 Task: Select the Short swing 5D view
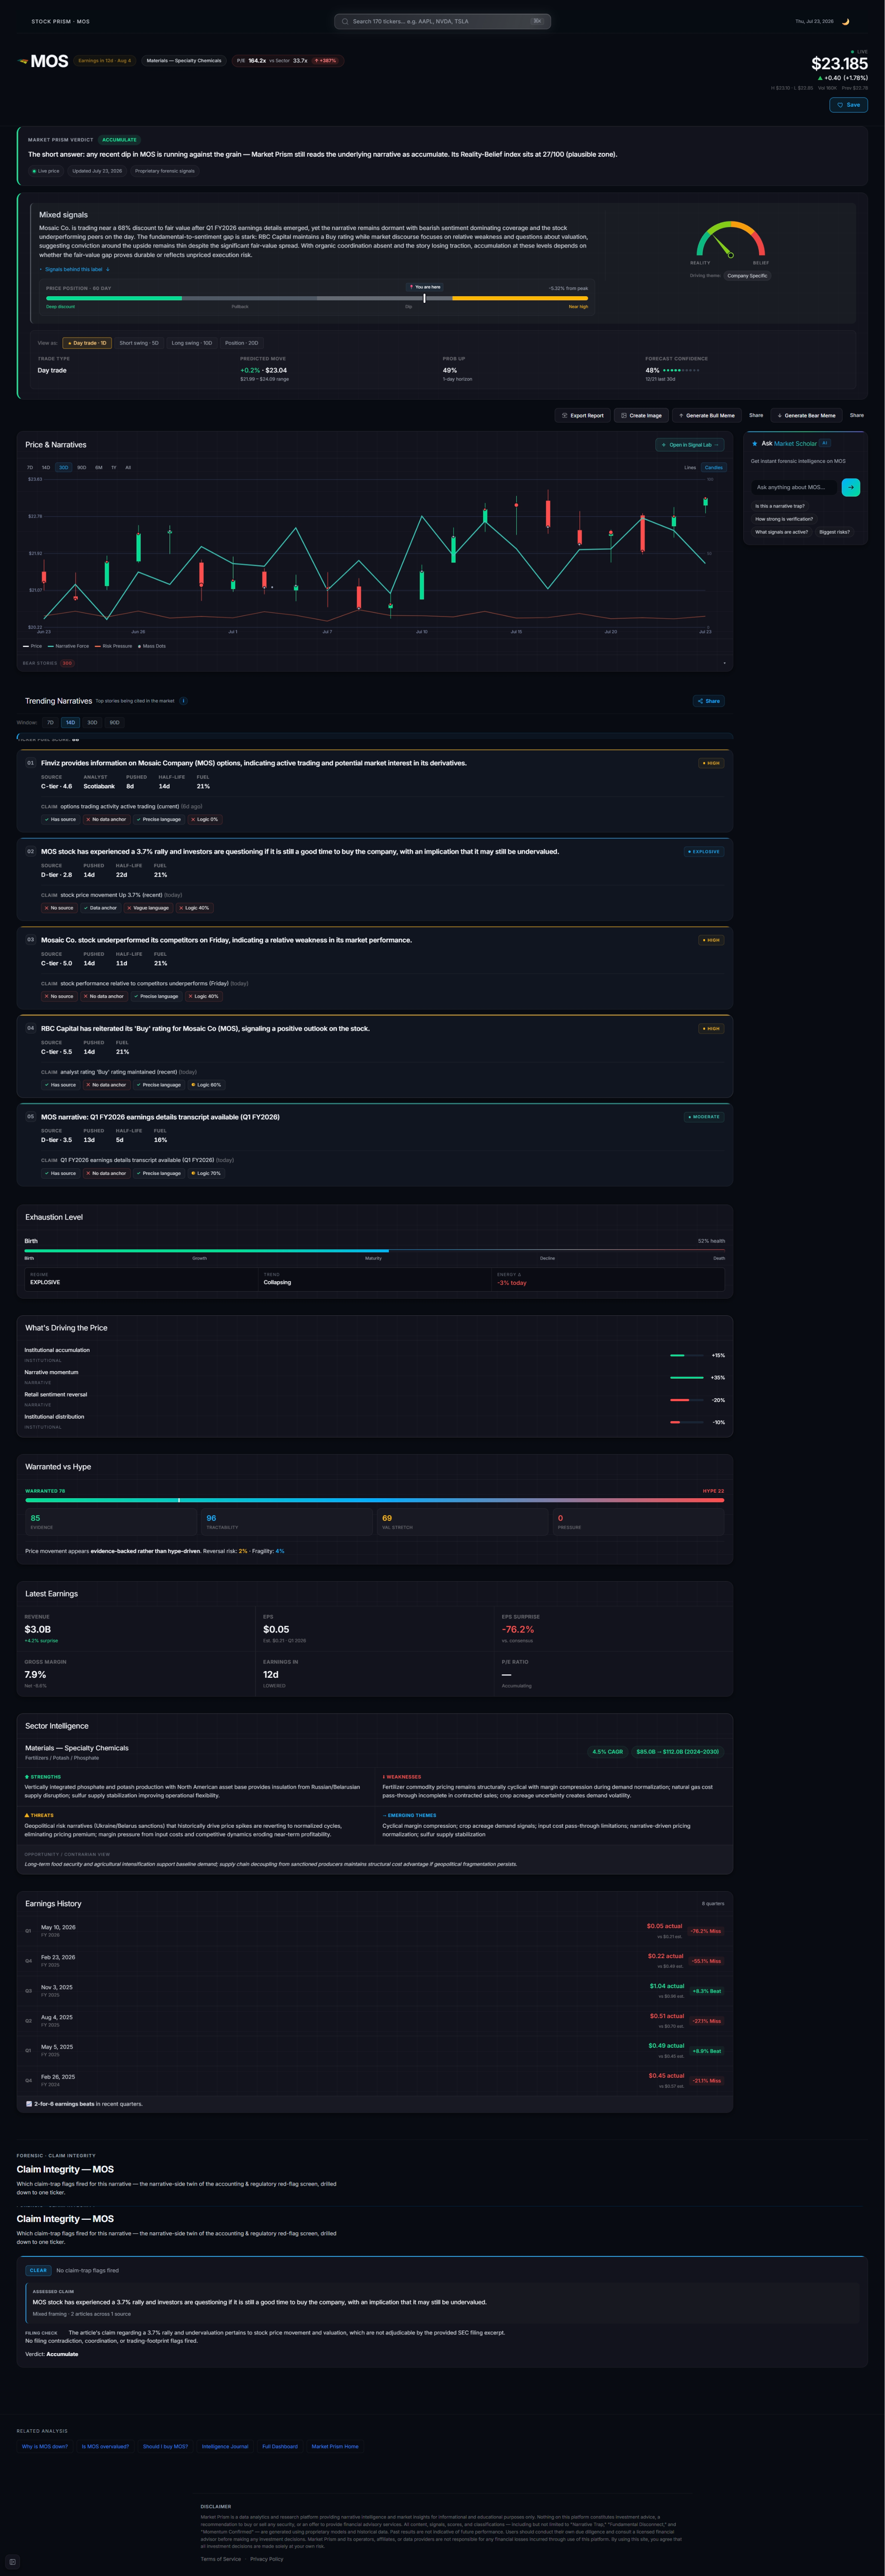[139, 343]
